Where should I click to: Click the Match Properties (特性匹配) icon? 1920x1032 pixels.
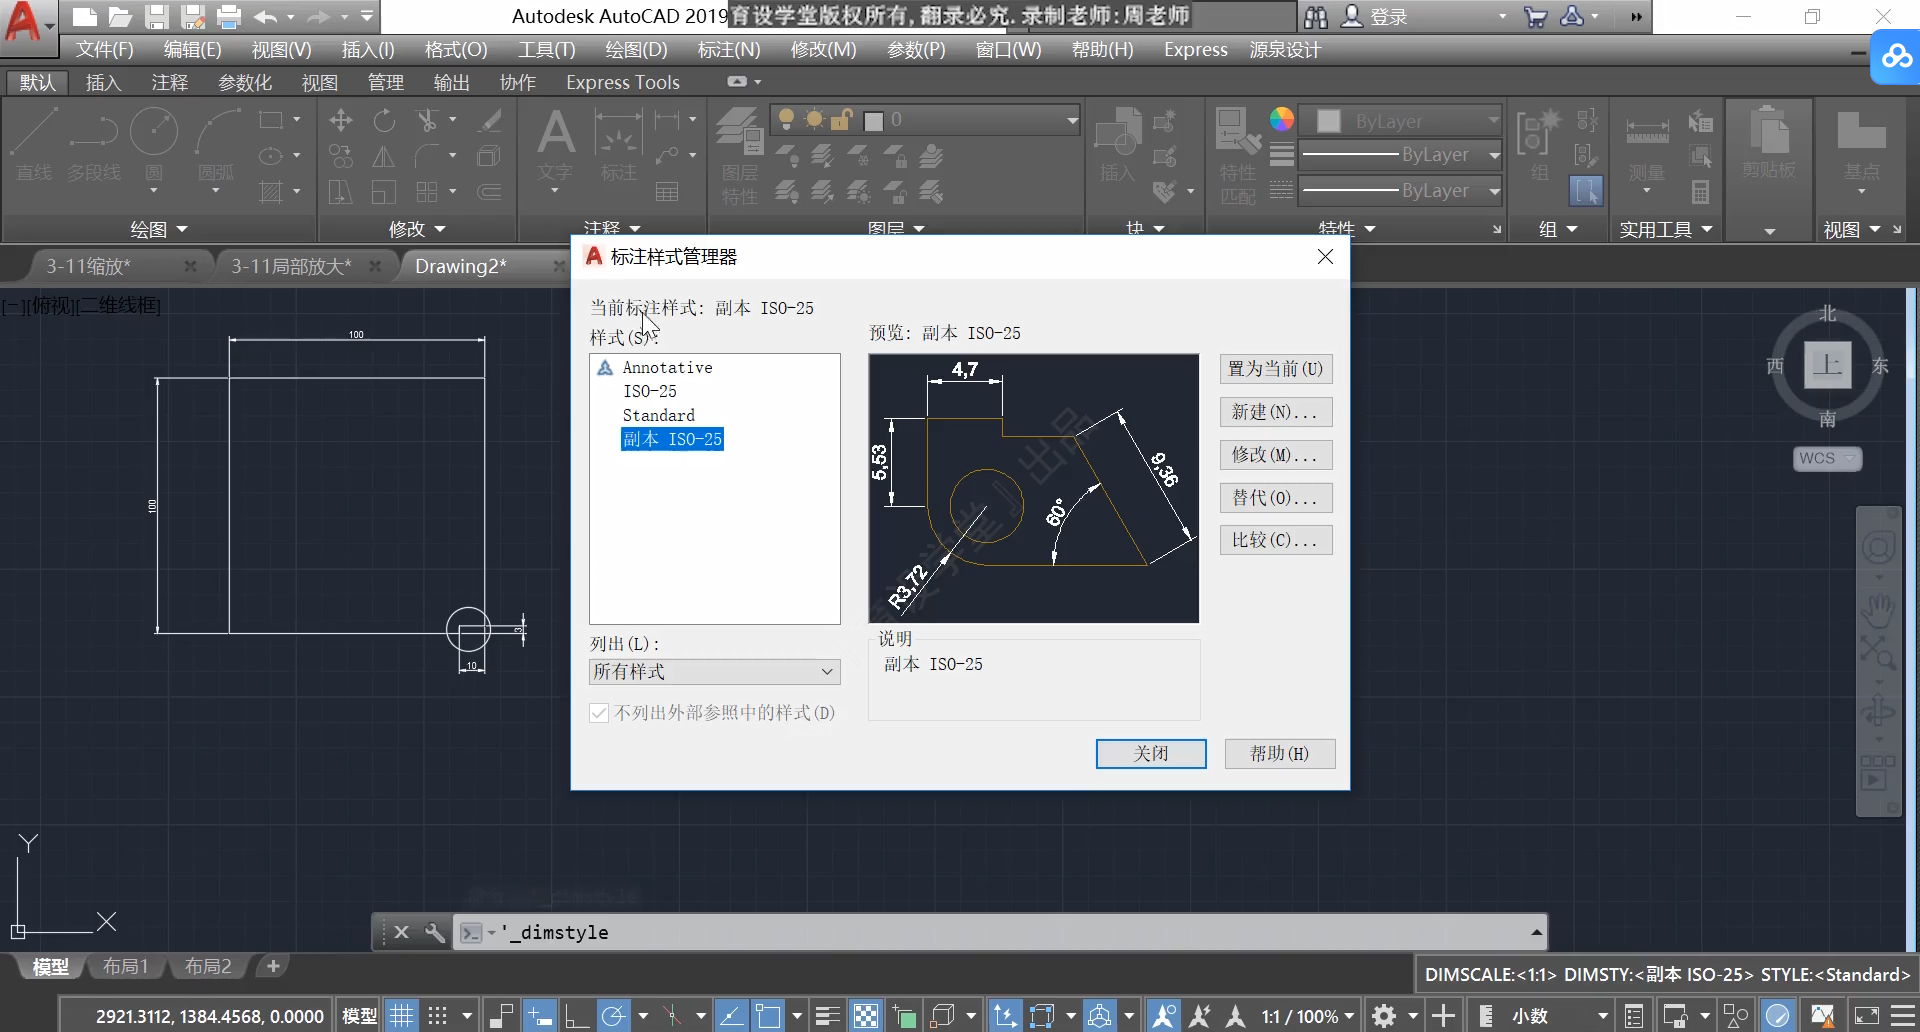pyautogui.click(x=1238, y=155)
